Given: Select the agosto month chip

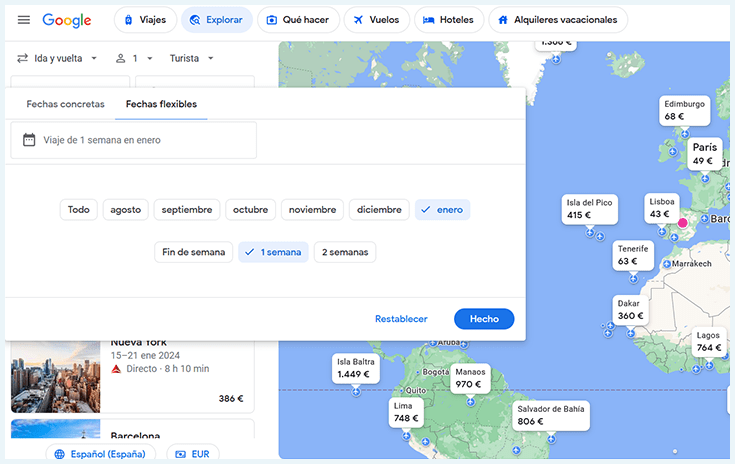Looking at the screenshot, I should (x=126, y=210).
